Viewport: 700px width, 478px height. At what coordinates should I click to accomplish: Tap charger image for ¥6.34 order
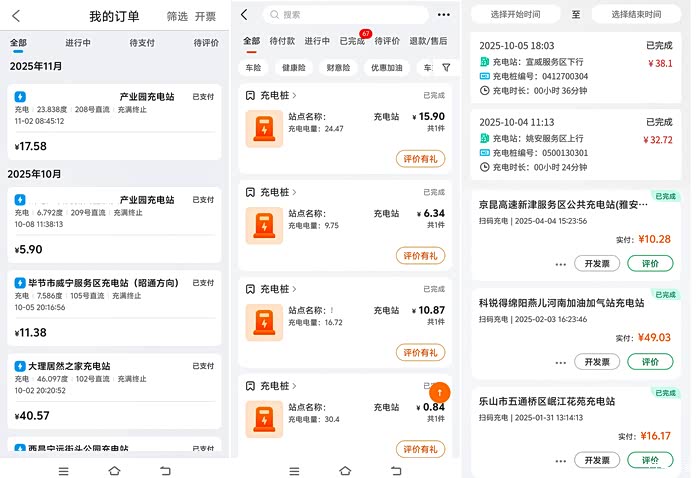click(x=264, y=225)
